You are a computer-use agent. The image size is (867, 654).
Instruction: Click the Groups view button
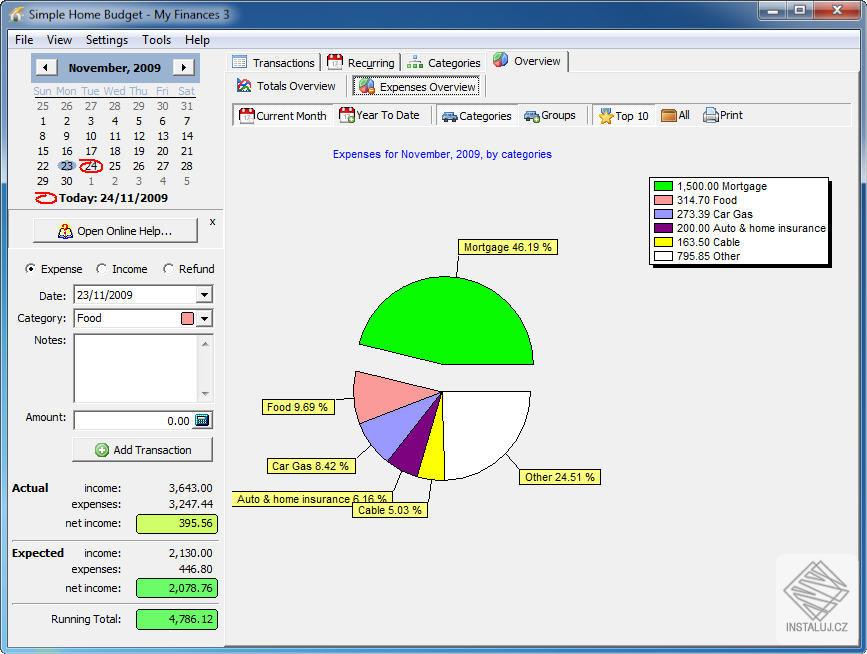tap(550, 116)
